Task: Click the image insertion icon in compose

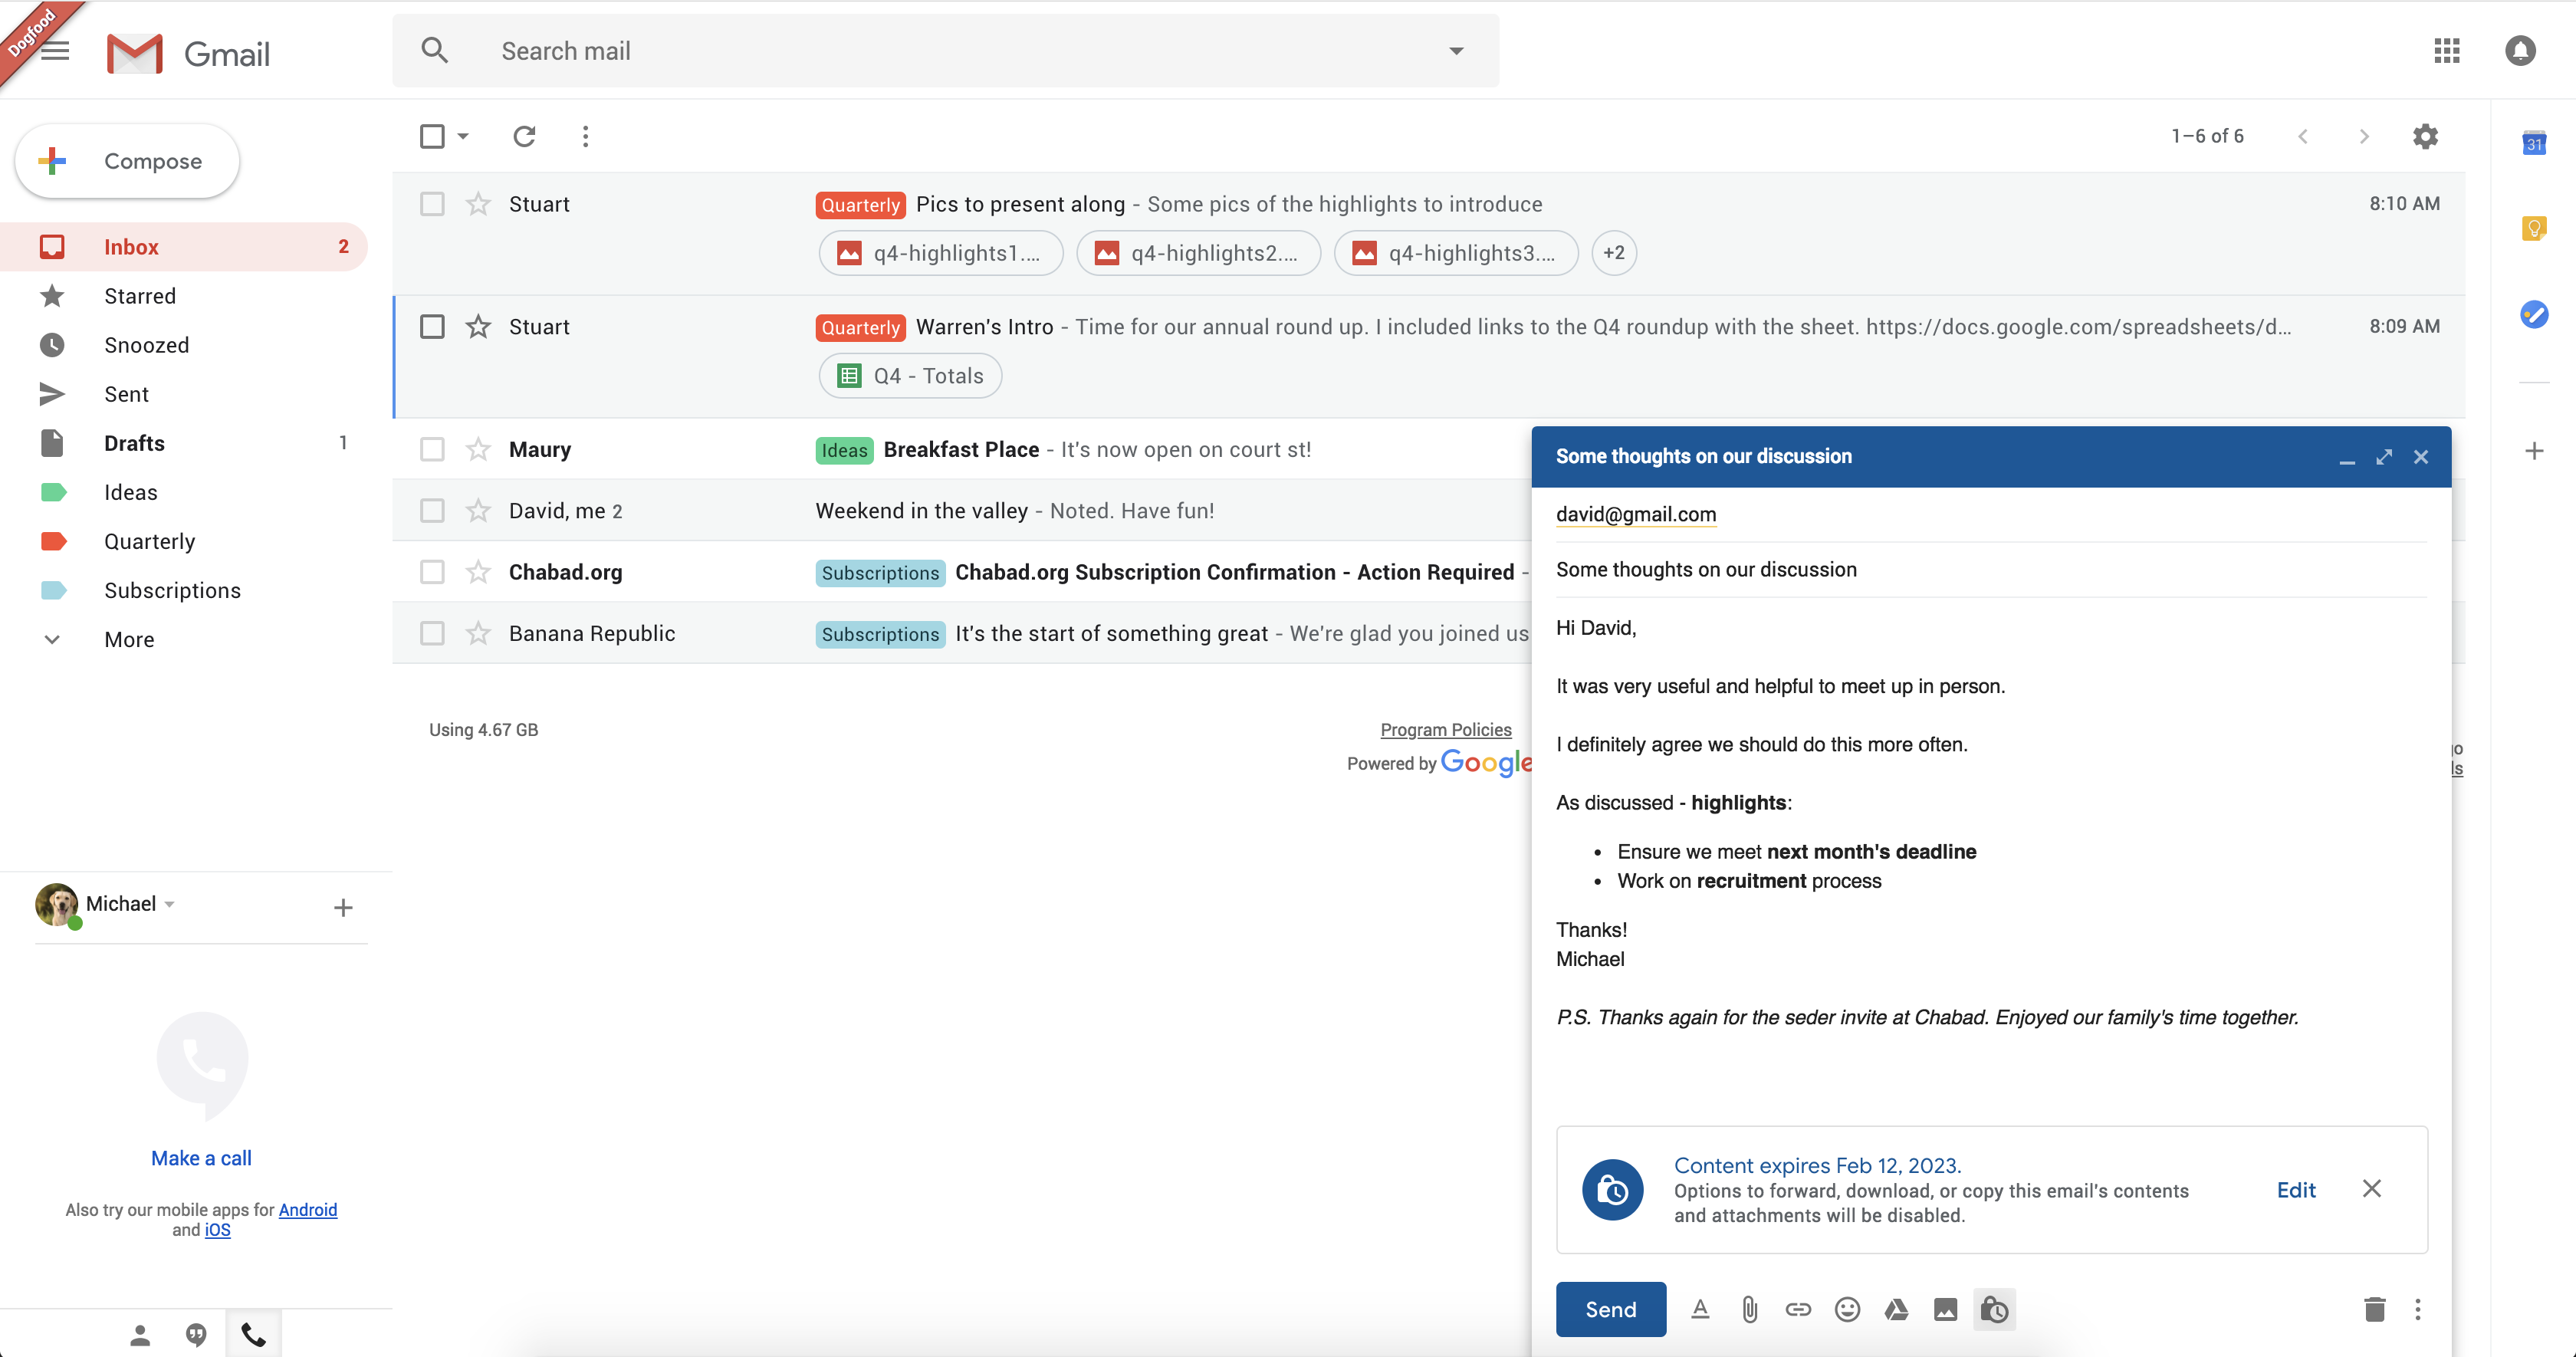Action: coord(1944,1309)
